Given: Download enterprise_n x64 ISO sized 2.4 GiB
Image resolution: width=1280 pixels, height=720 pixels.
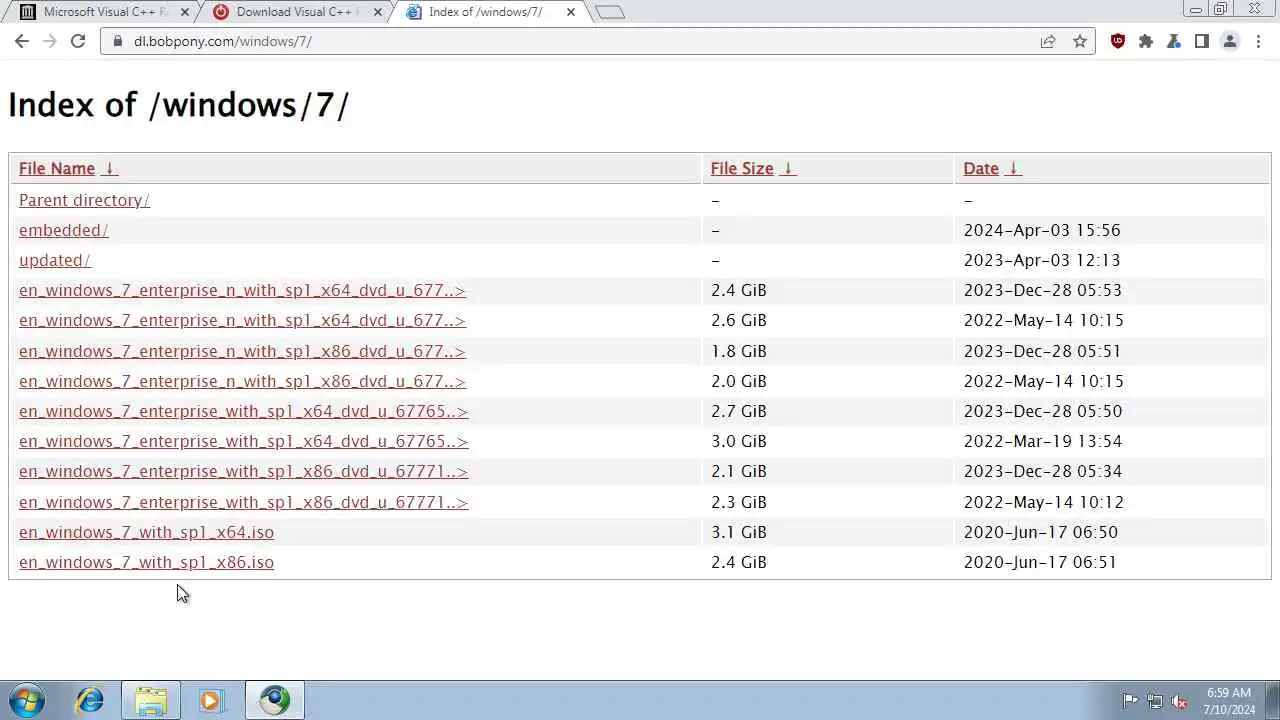Looking at the screenshot, I should 242,290.
